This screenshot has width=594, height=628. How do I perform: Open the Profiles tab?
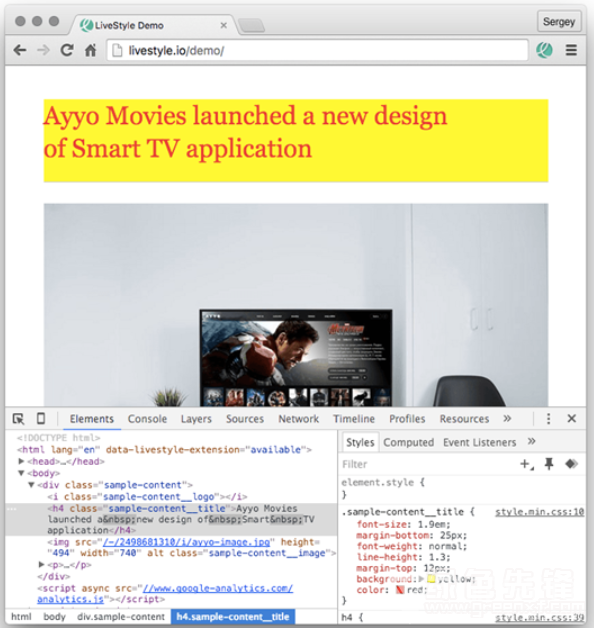click(407, 419)
